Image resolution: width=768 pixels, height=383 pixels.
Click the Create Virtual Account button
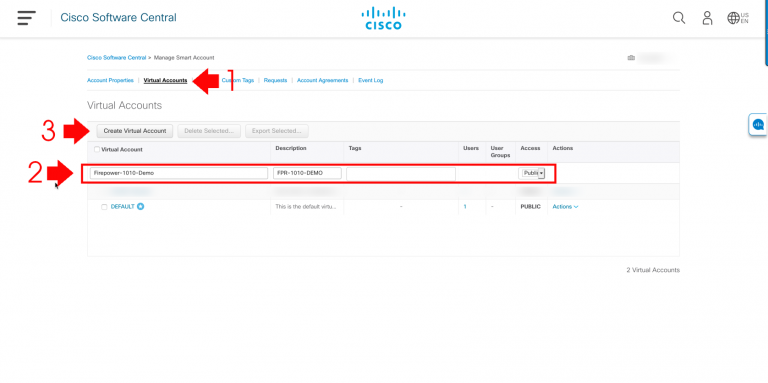135,131
